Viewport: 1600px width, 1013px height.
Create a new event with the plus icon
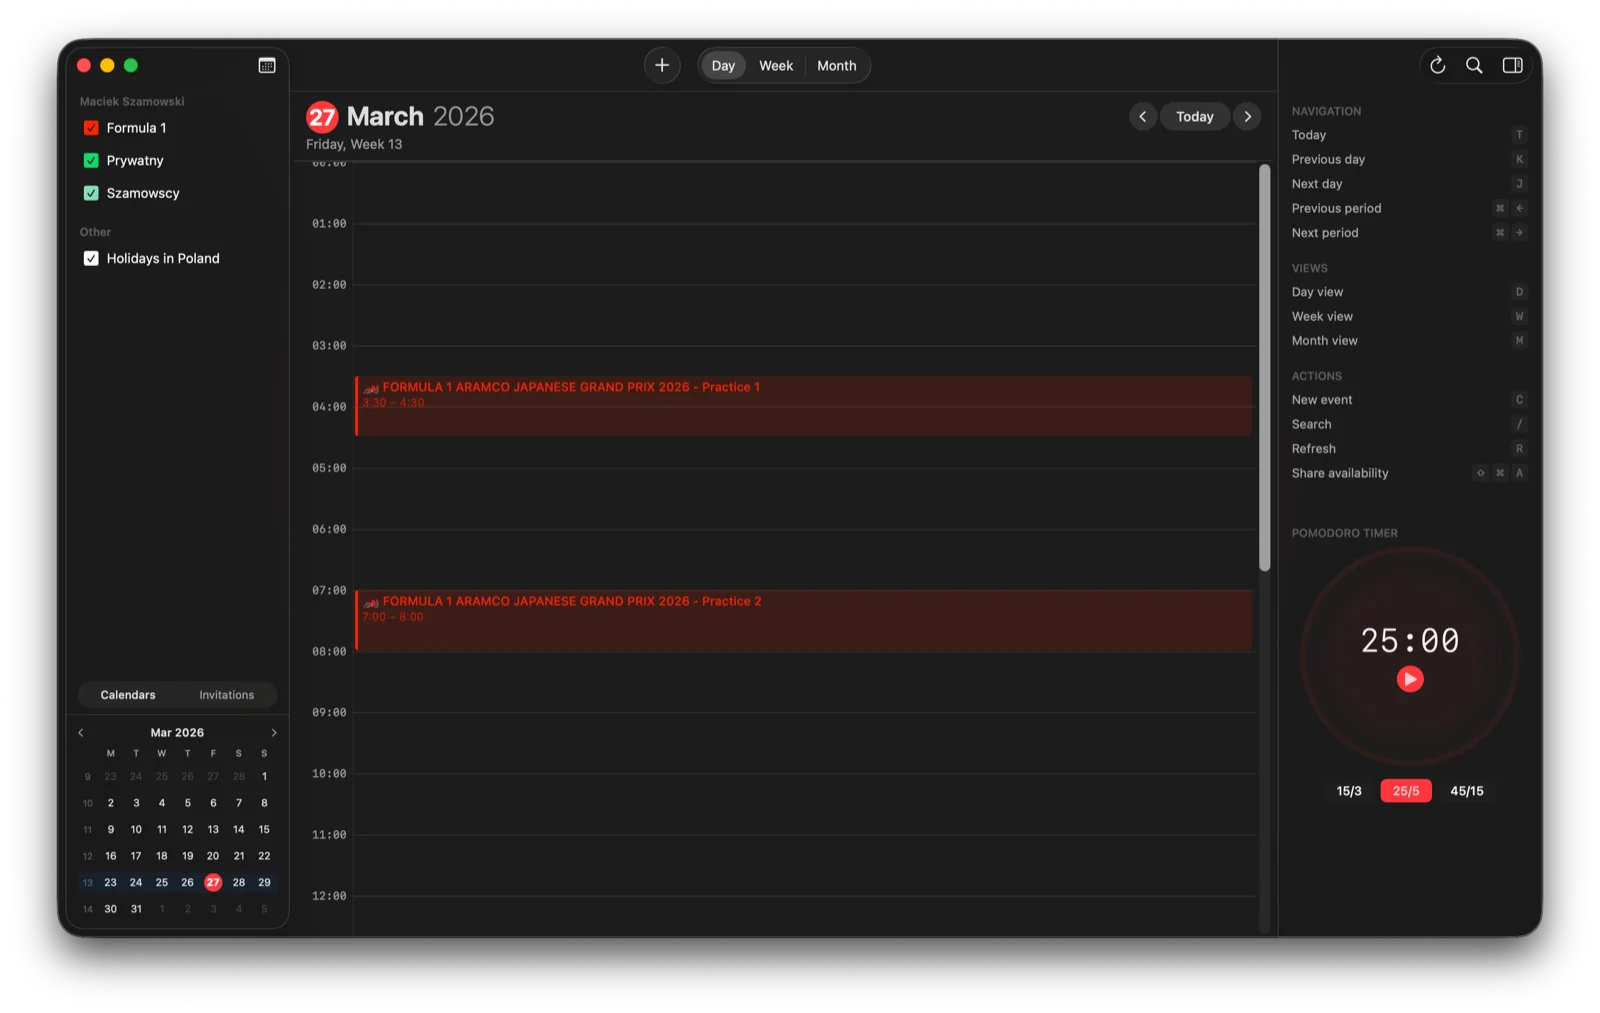(x=661, y=65)
